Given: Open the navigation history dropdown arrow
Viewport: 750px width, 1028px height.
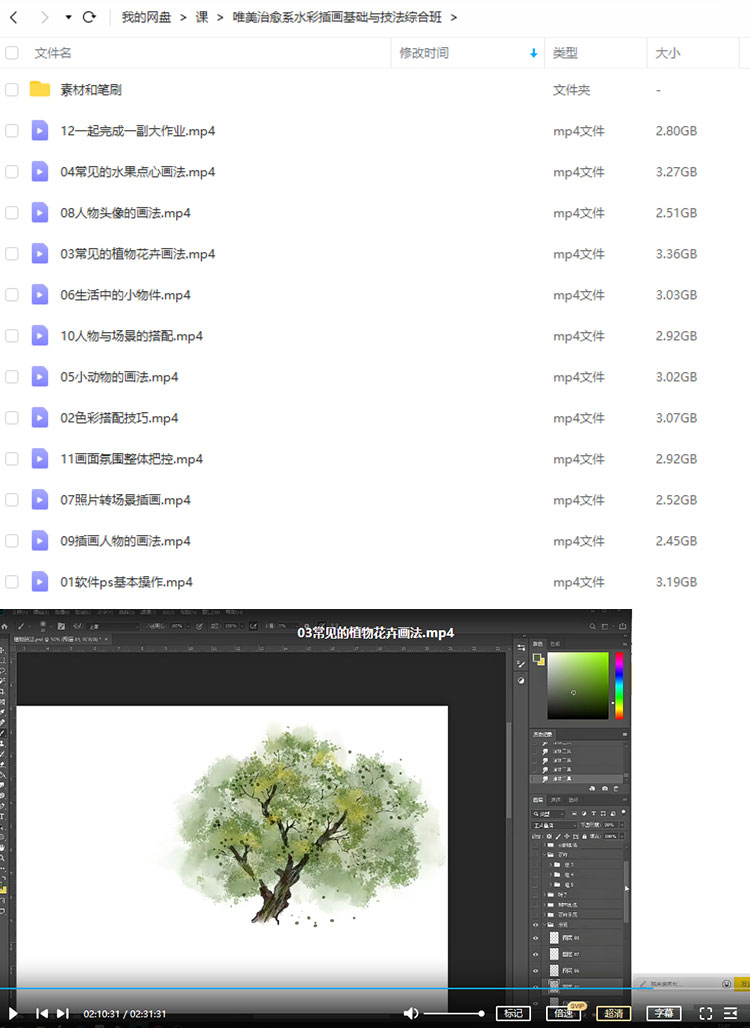Looking at the screenshot, I should (x=68, y=17).
